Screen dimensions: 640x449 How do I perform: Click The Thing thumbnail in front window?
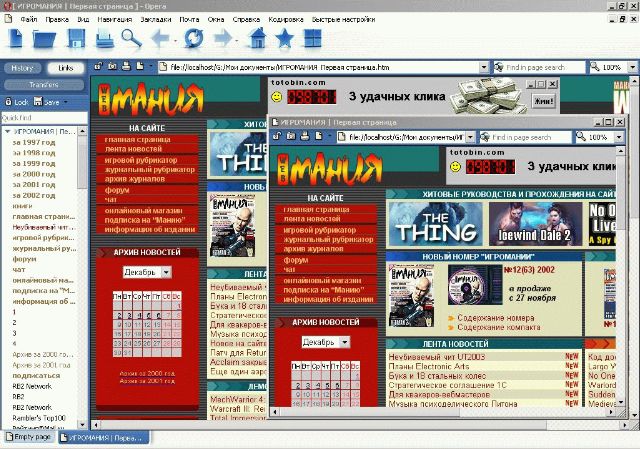[x=436, y=224]
